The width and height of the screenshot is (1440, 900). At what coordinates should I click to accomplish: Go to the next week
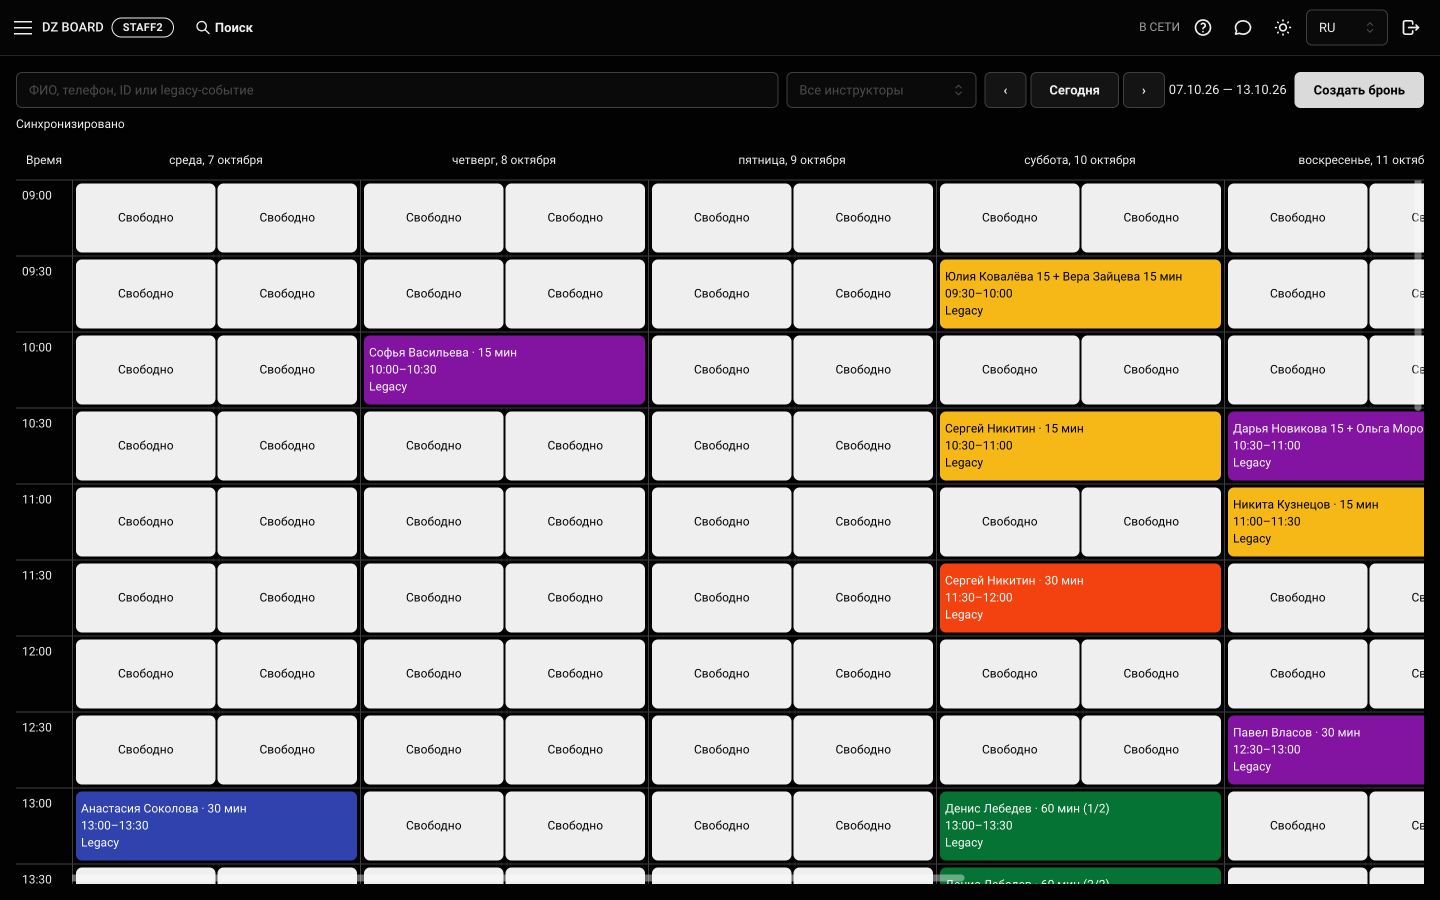(x=1144, y=90)
